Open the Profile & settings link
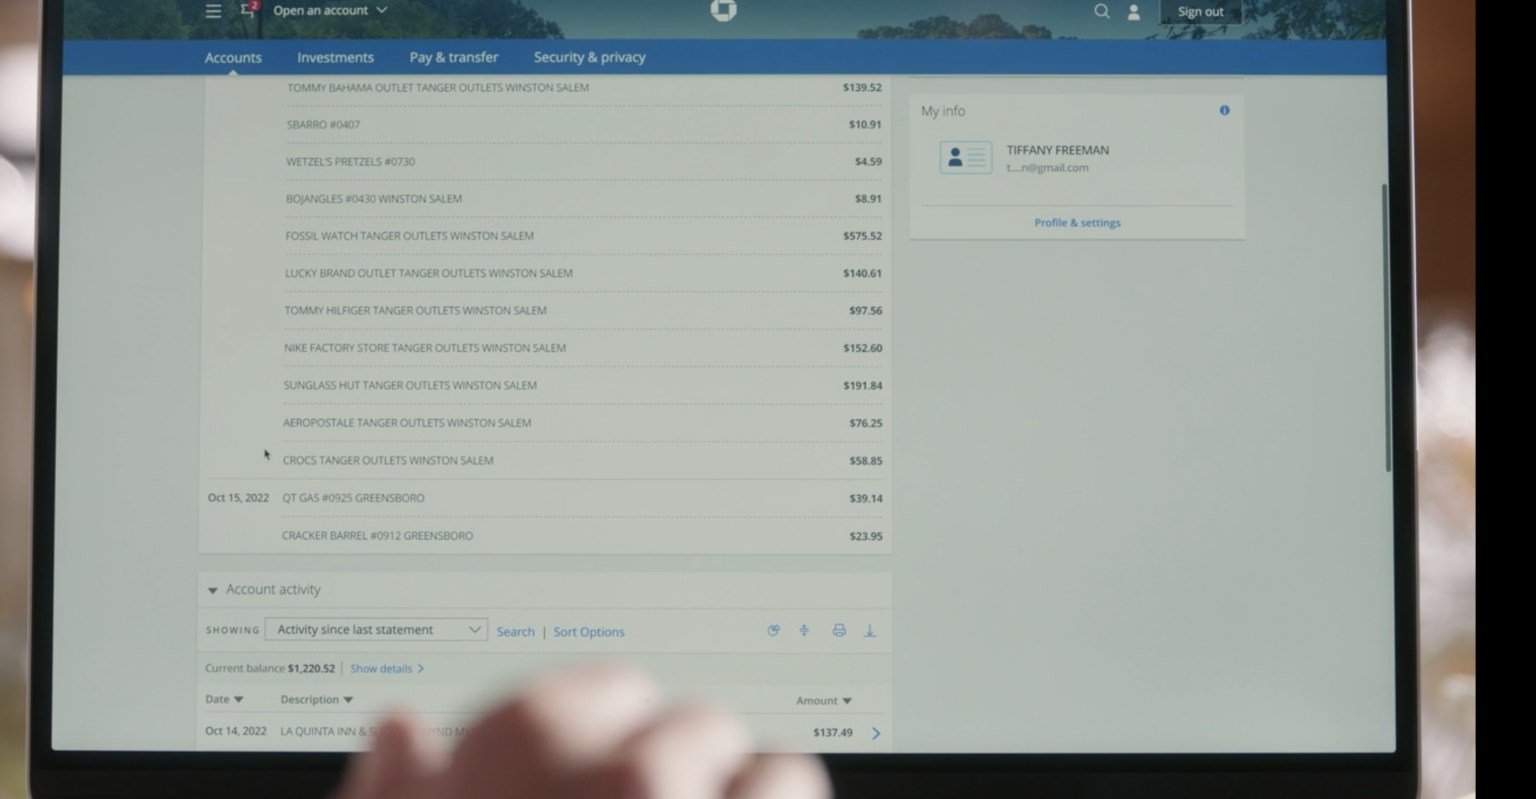This screenshot has height=799, width=1536. click(1077, 223)
